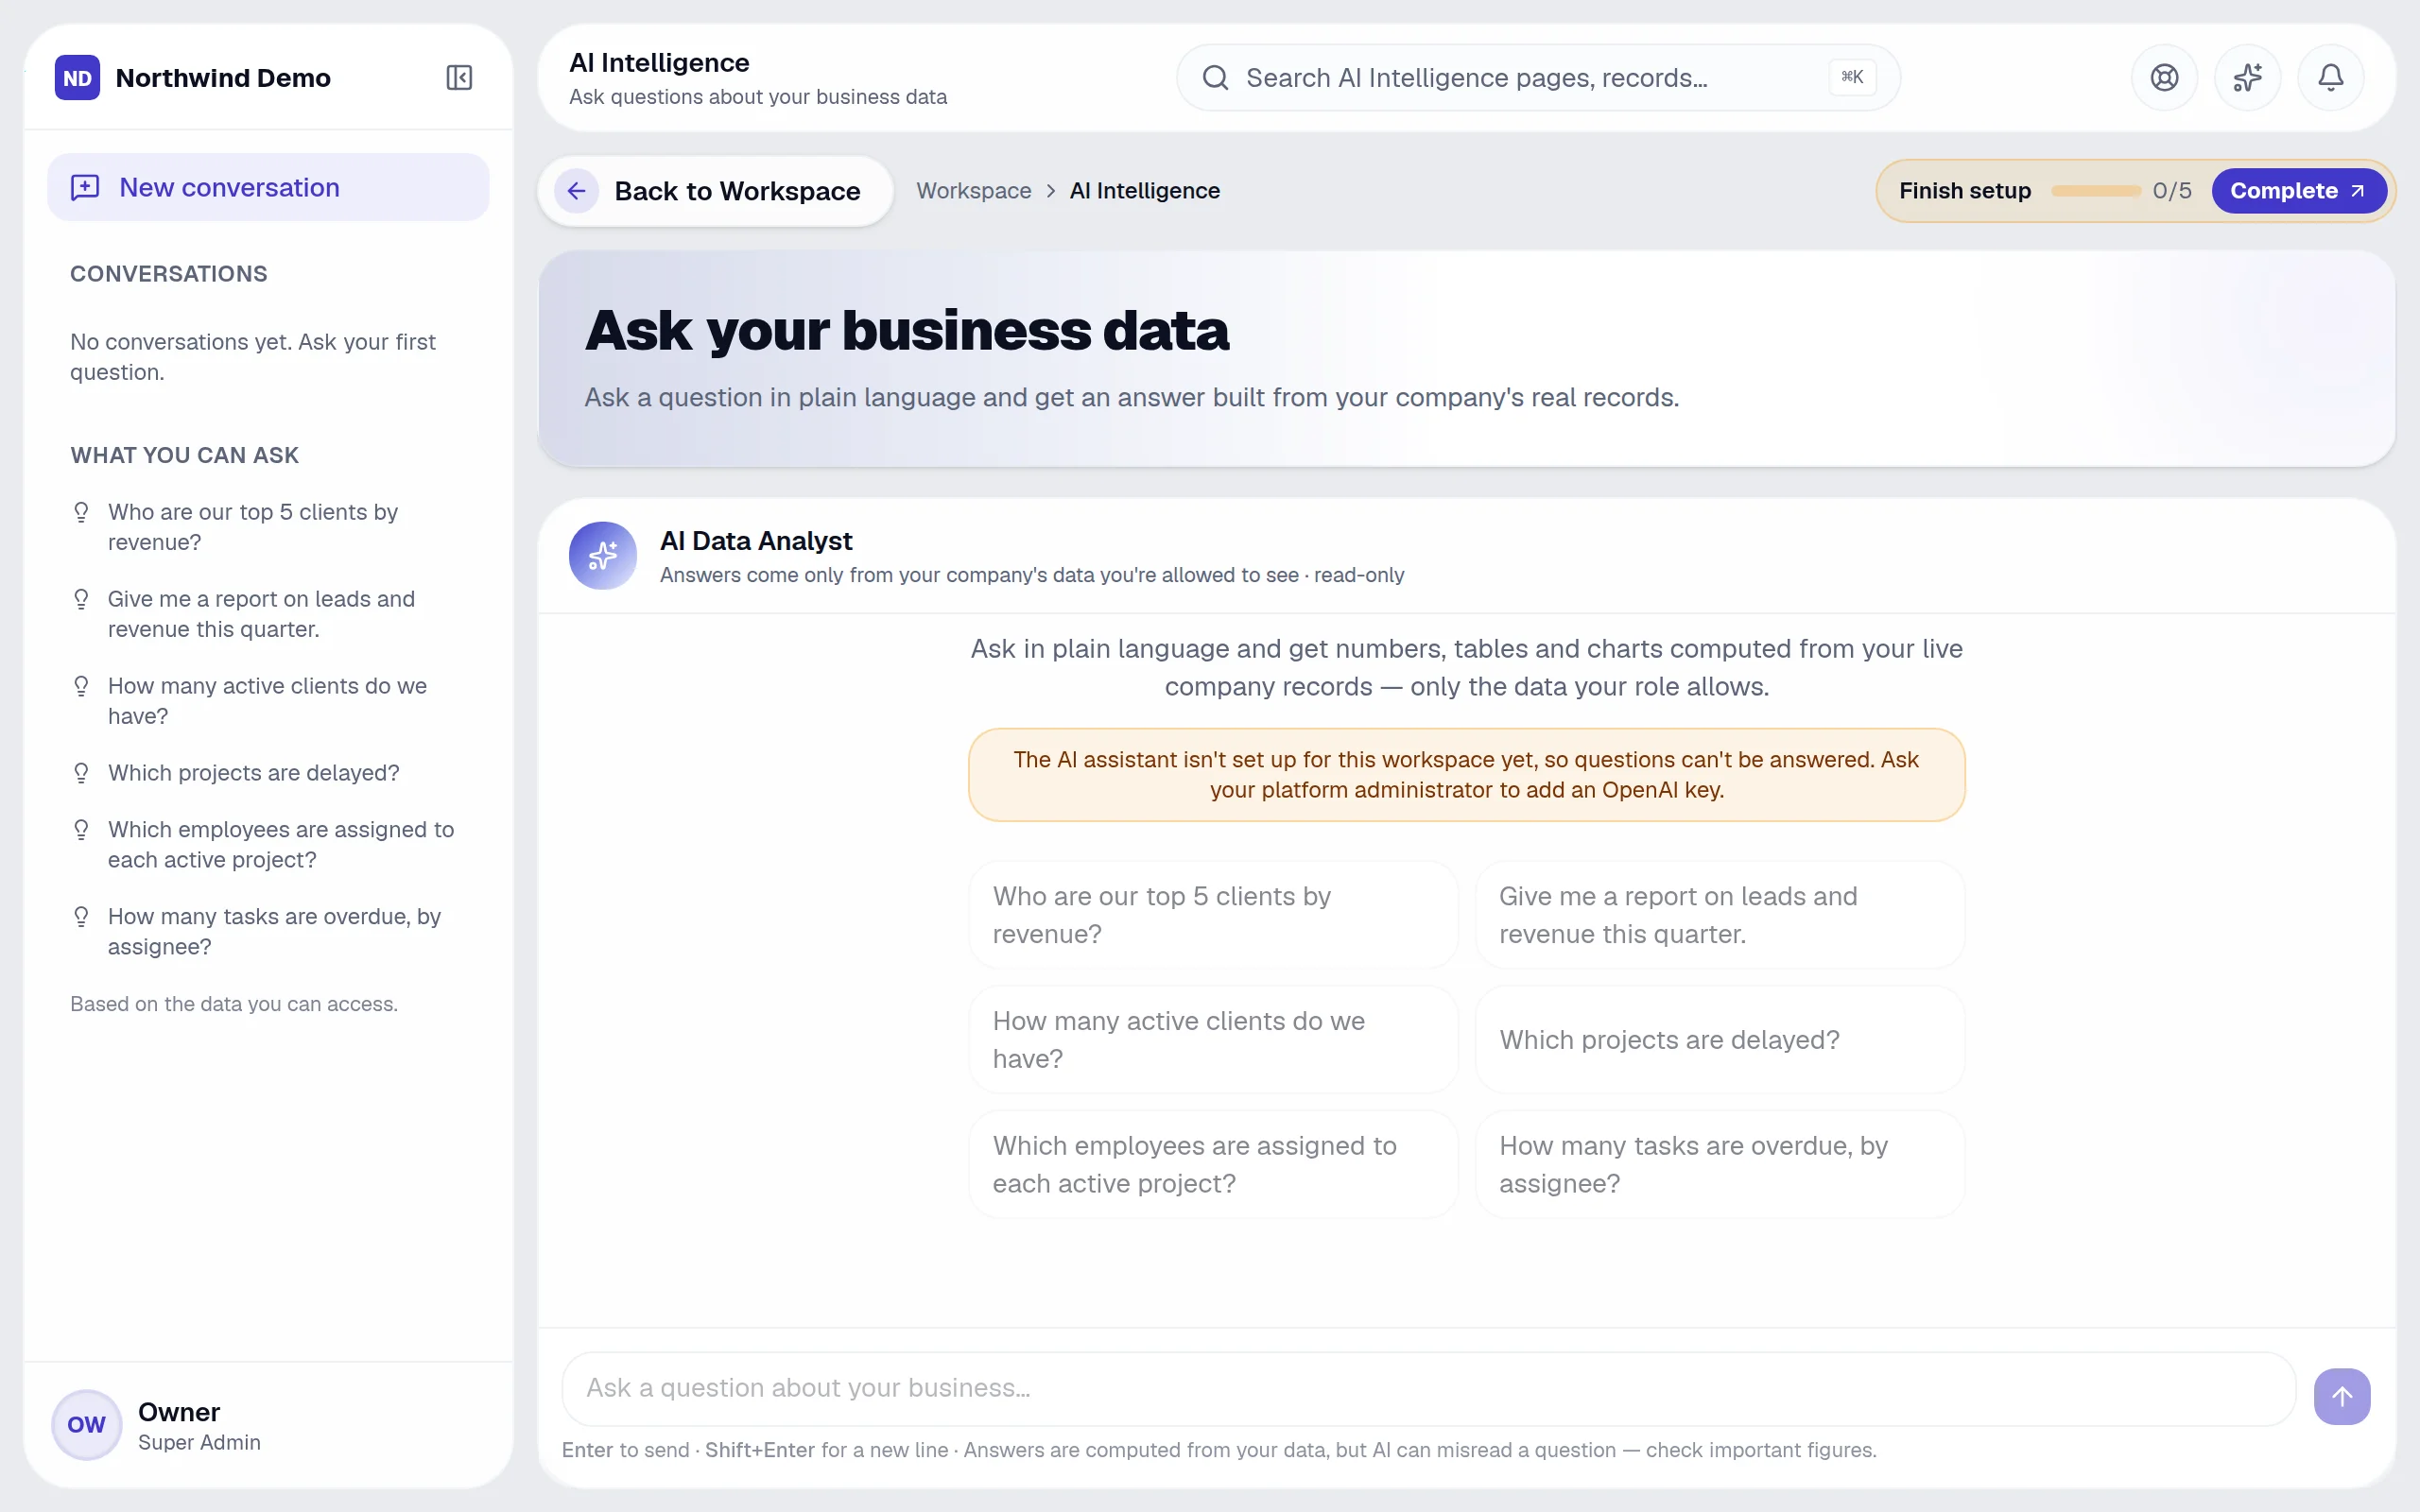The image size is (2420, 1512).
Task: Click lightbulb beside top 5 clients suggestion
Action: point(81,512)
